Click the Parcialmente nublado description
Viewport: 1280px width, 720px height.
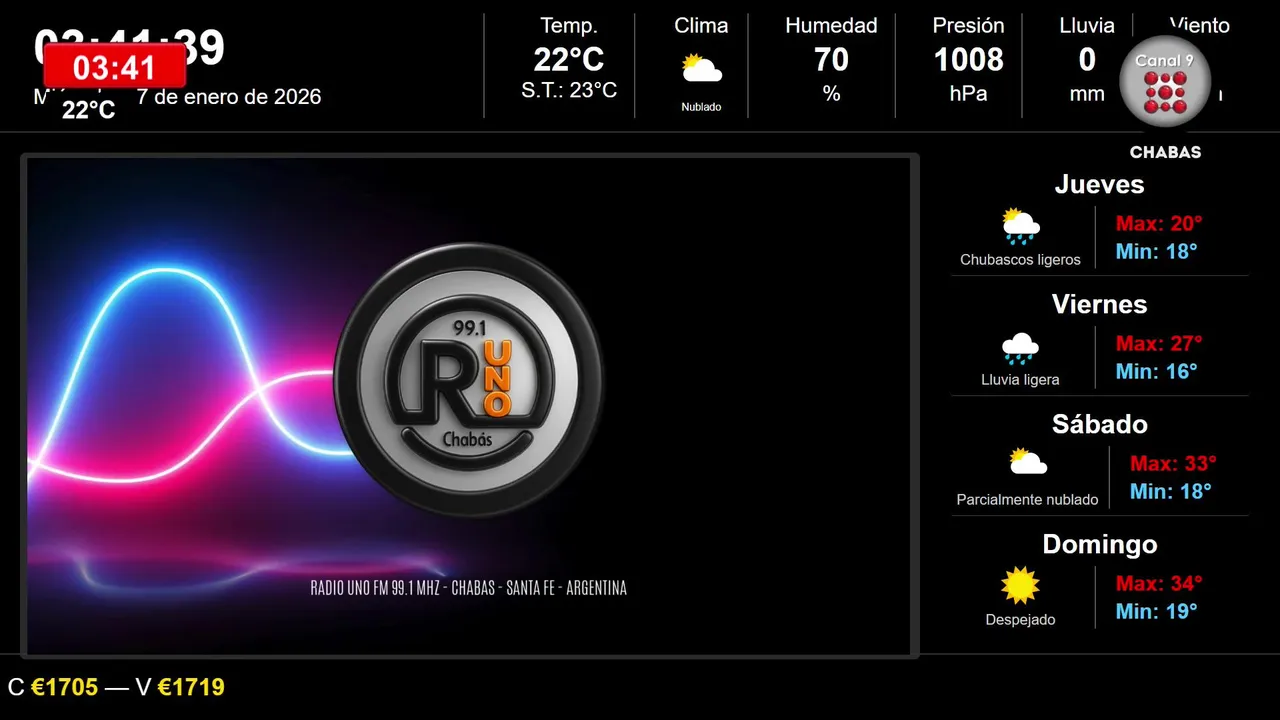1027,500
